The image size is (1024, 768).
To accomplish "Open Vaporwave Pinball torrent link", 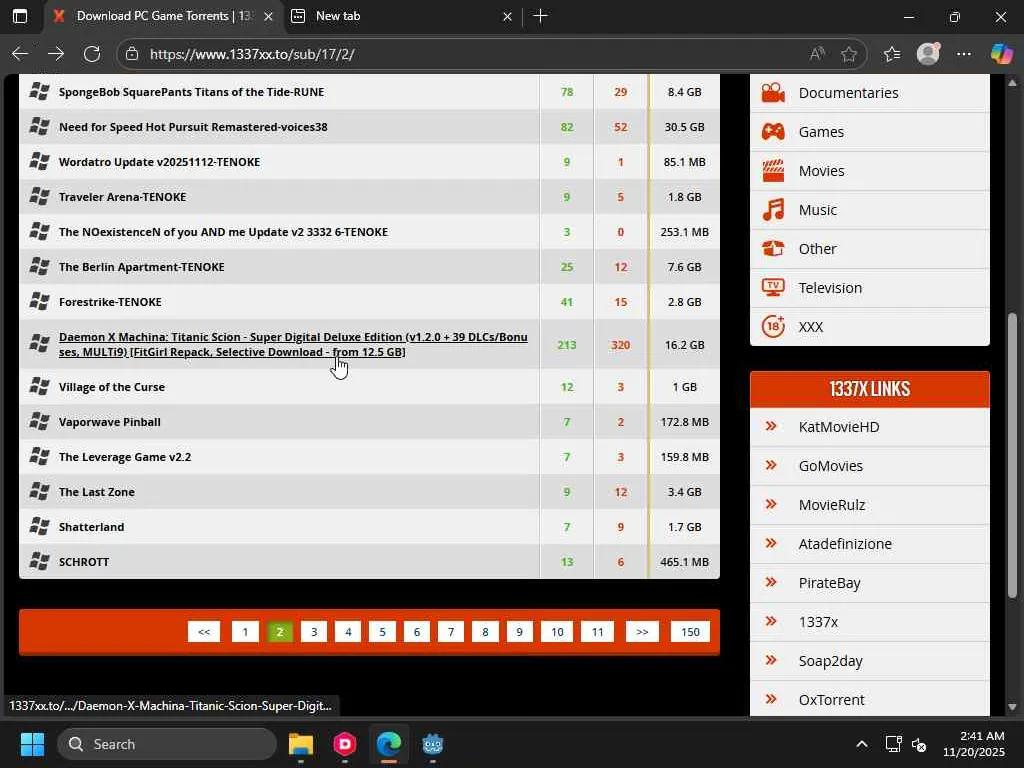I will [110, 422].
